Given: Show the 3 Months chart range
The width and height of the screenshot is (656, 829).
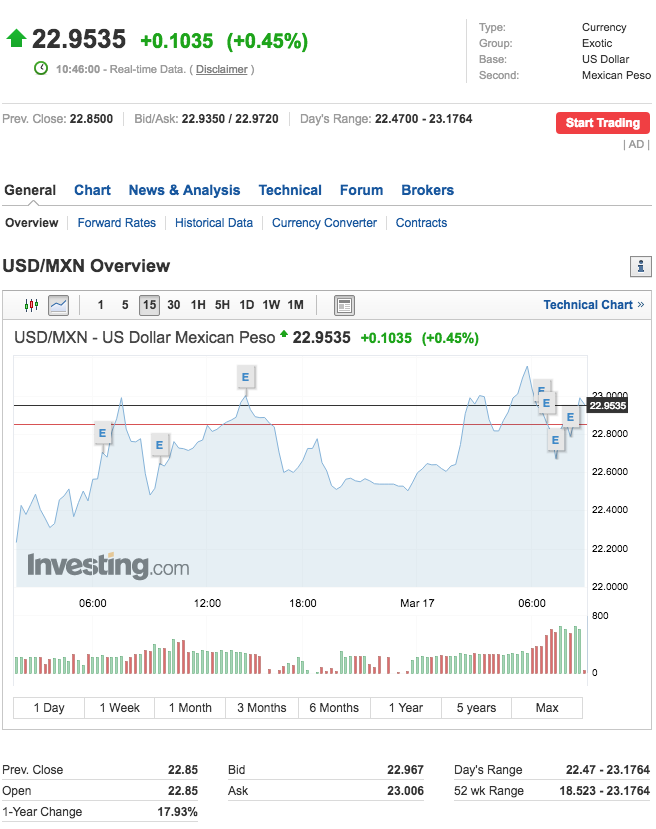Looking at the screenshot, I should point(261,708).
